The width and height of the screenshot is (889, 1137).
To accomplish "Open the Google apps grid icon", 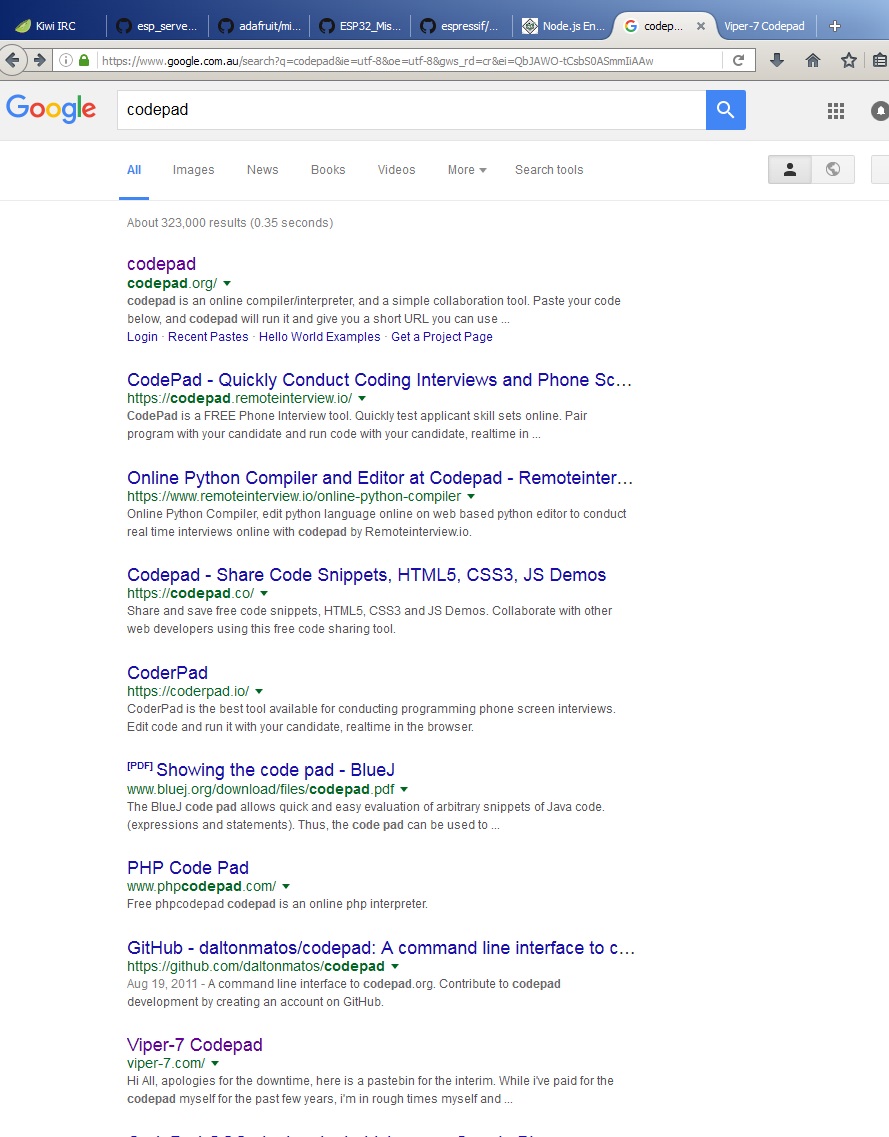I will click(x=836, y=110).
